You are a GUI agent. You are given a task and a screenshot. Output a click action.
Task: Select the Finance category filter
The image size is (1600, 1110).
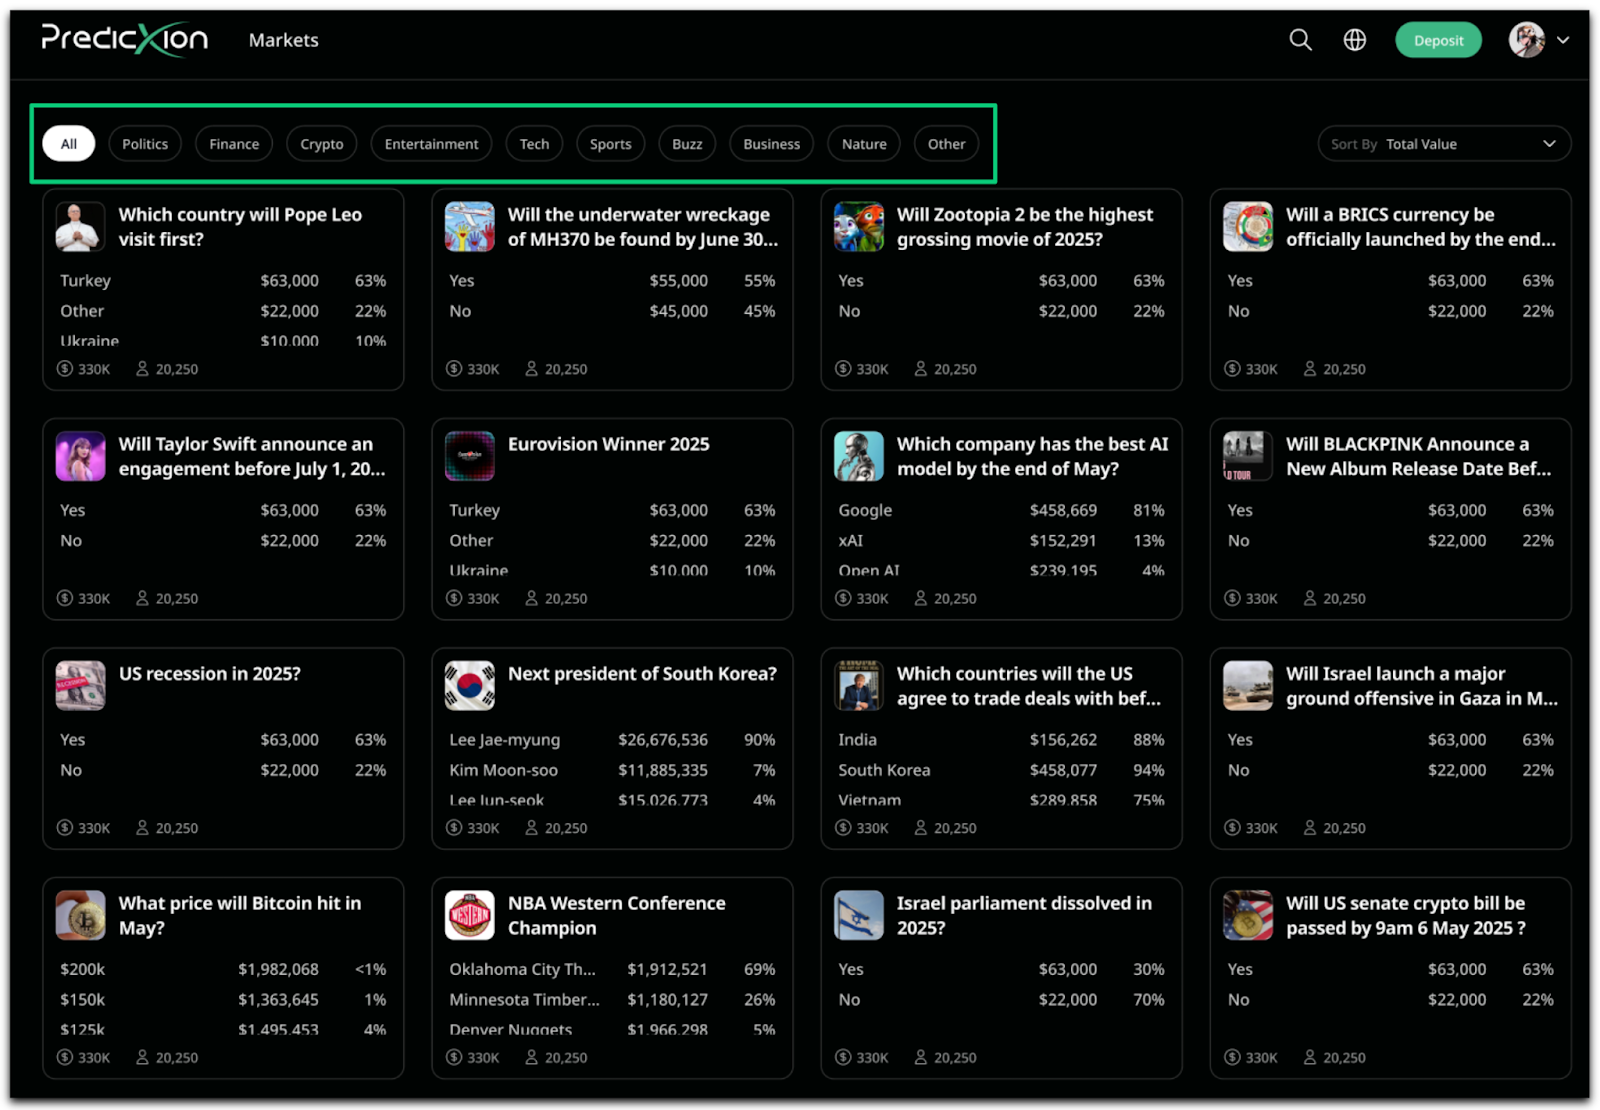coord(234,144)
